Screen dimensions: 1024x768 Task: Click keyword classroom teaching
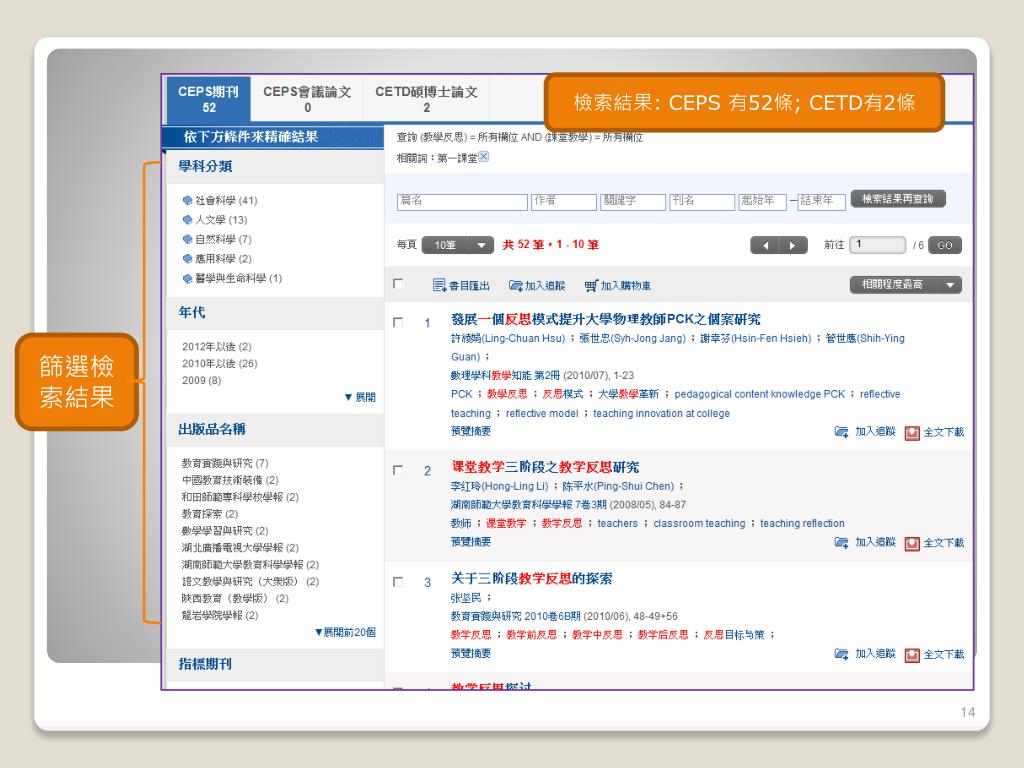point(699,524)
